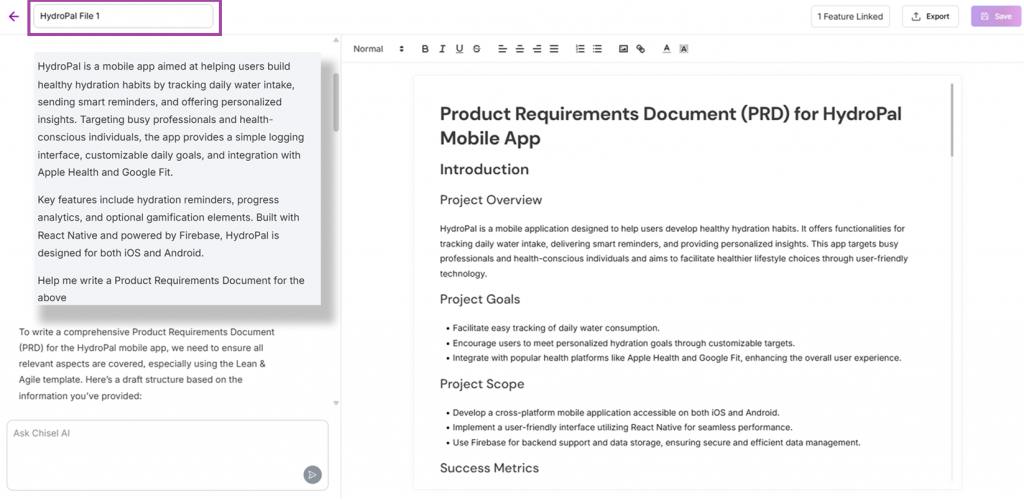Click the Project Goals heading
This screenshot has width=1024, height=501.
(480, 300)
